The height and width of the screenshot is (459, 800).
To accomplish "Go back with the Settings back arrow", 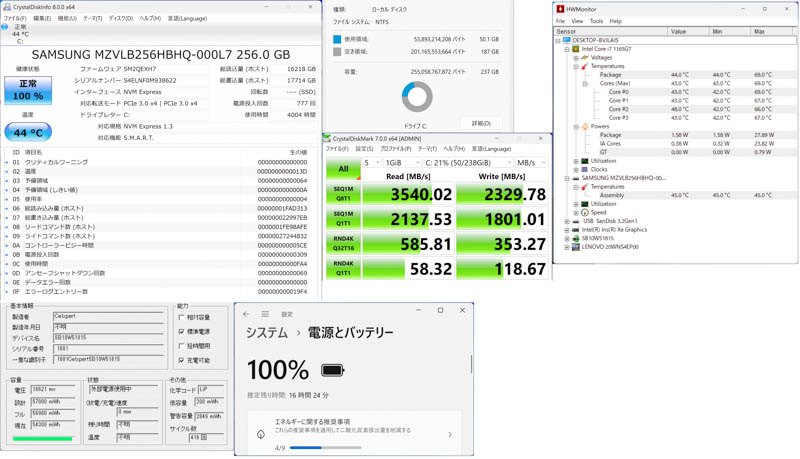I will [246, 314].
